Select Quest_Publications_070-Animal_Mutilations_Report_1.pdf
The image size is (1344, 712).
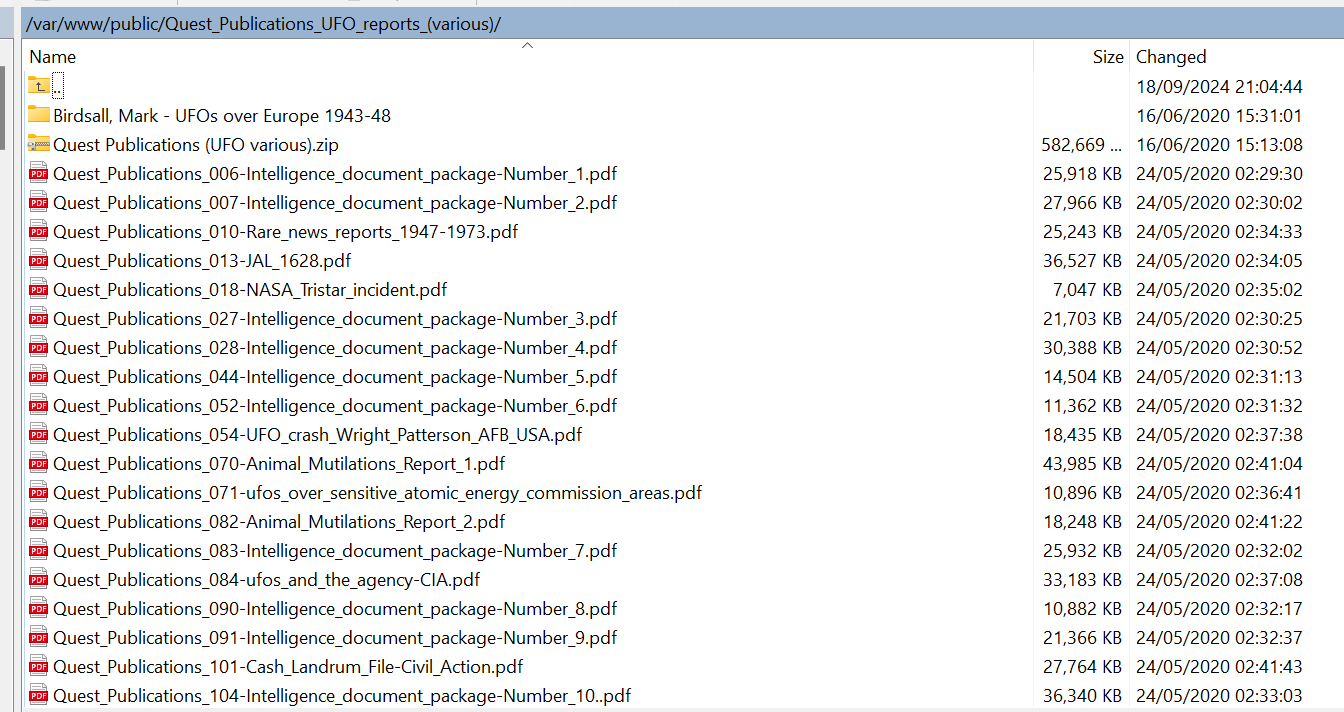pyautogui.click(x=279, y=464)
